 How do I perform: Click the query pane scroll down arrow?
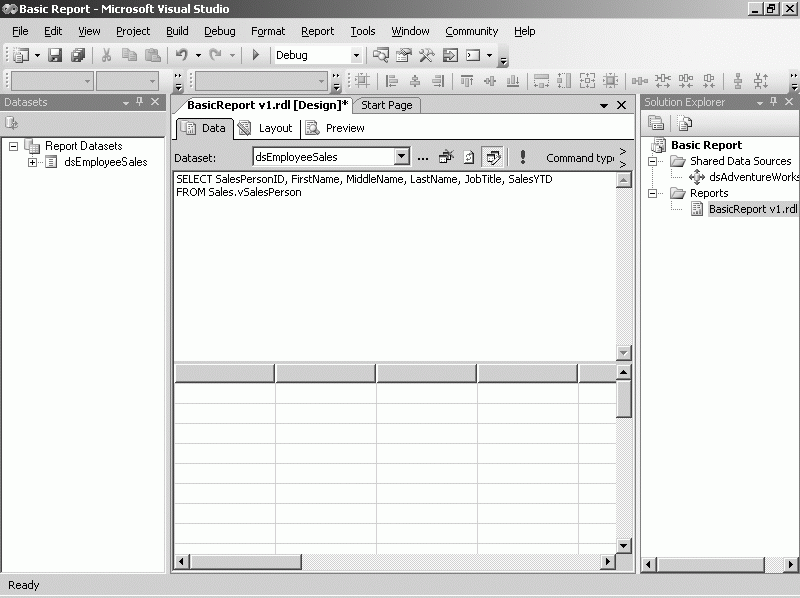pyautogui.click(x=623, y=353)
